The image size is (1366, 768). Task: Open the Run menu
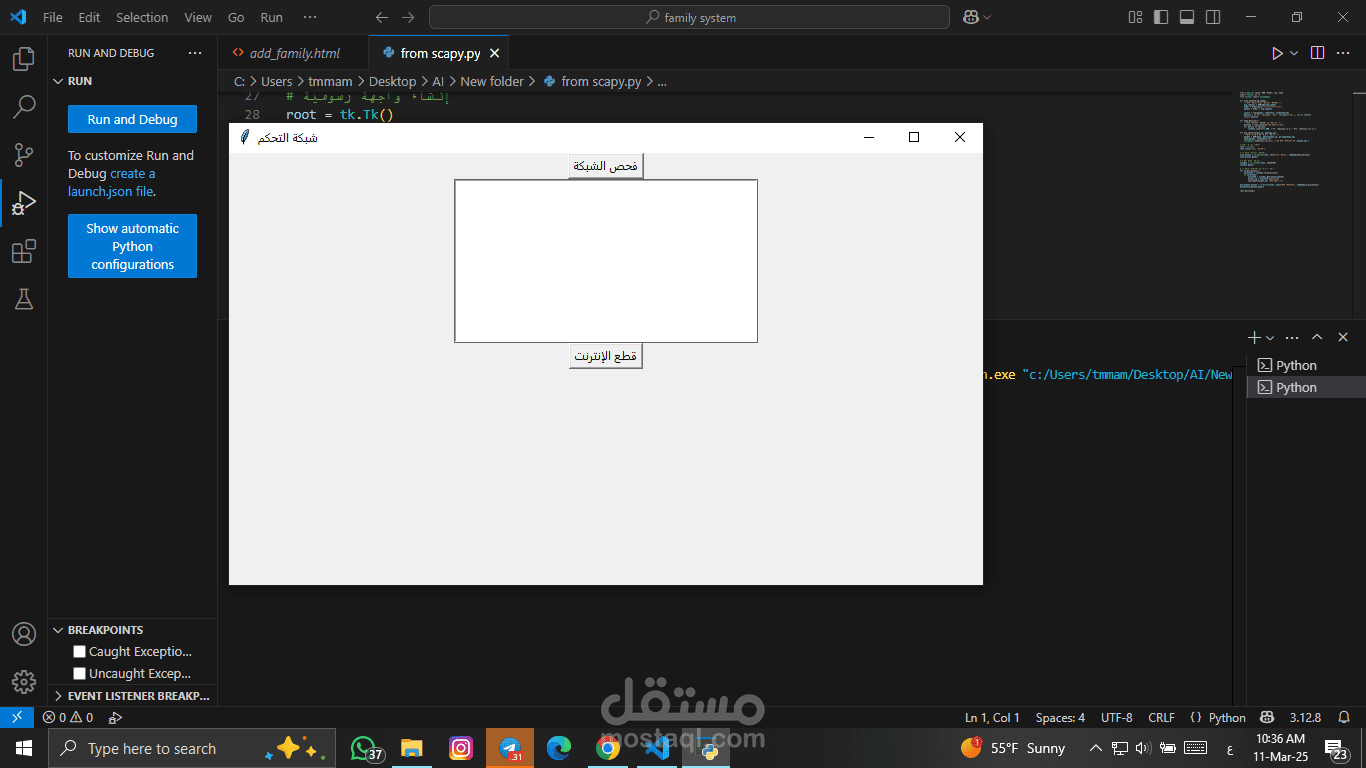click(x=271, y=17)
